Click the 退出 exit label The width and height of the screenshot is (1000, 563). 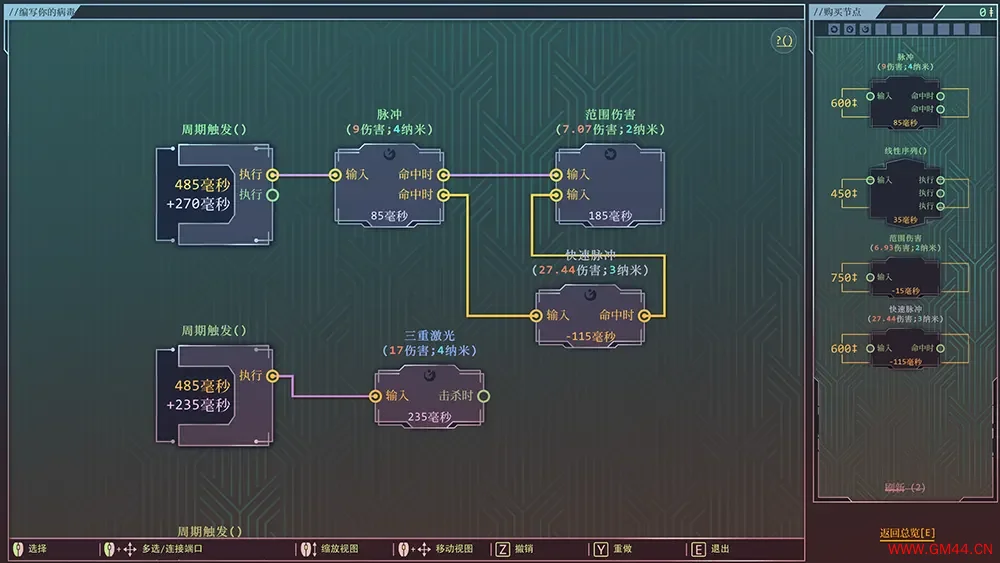720,549
